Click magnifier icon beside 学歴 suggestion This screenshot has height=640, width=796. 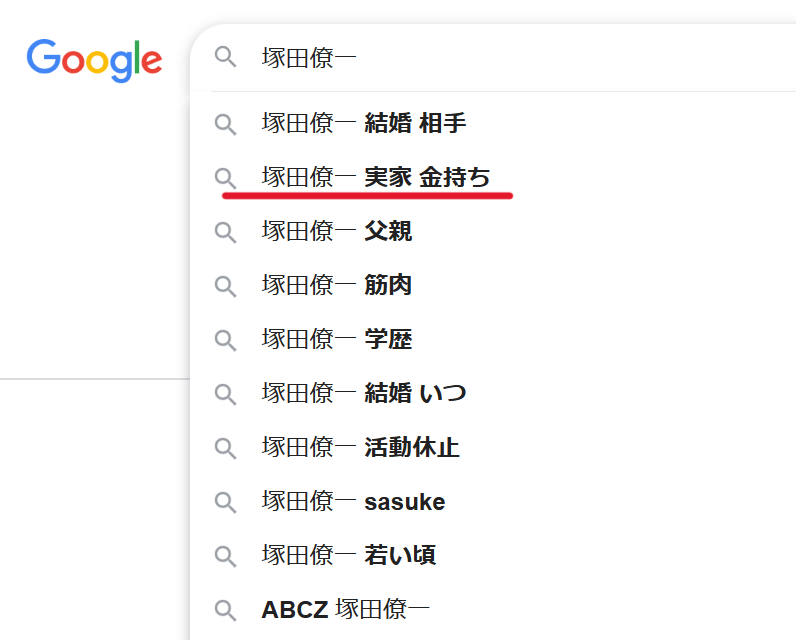coord(226,340)
